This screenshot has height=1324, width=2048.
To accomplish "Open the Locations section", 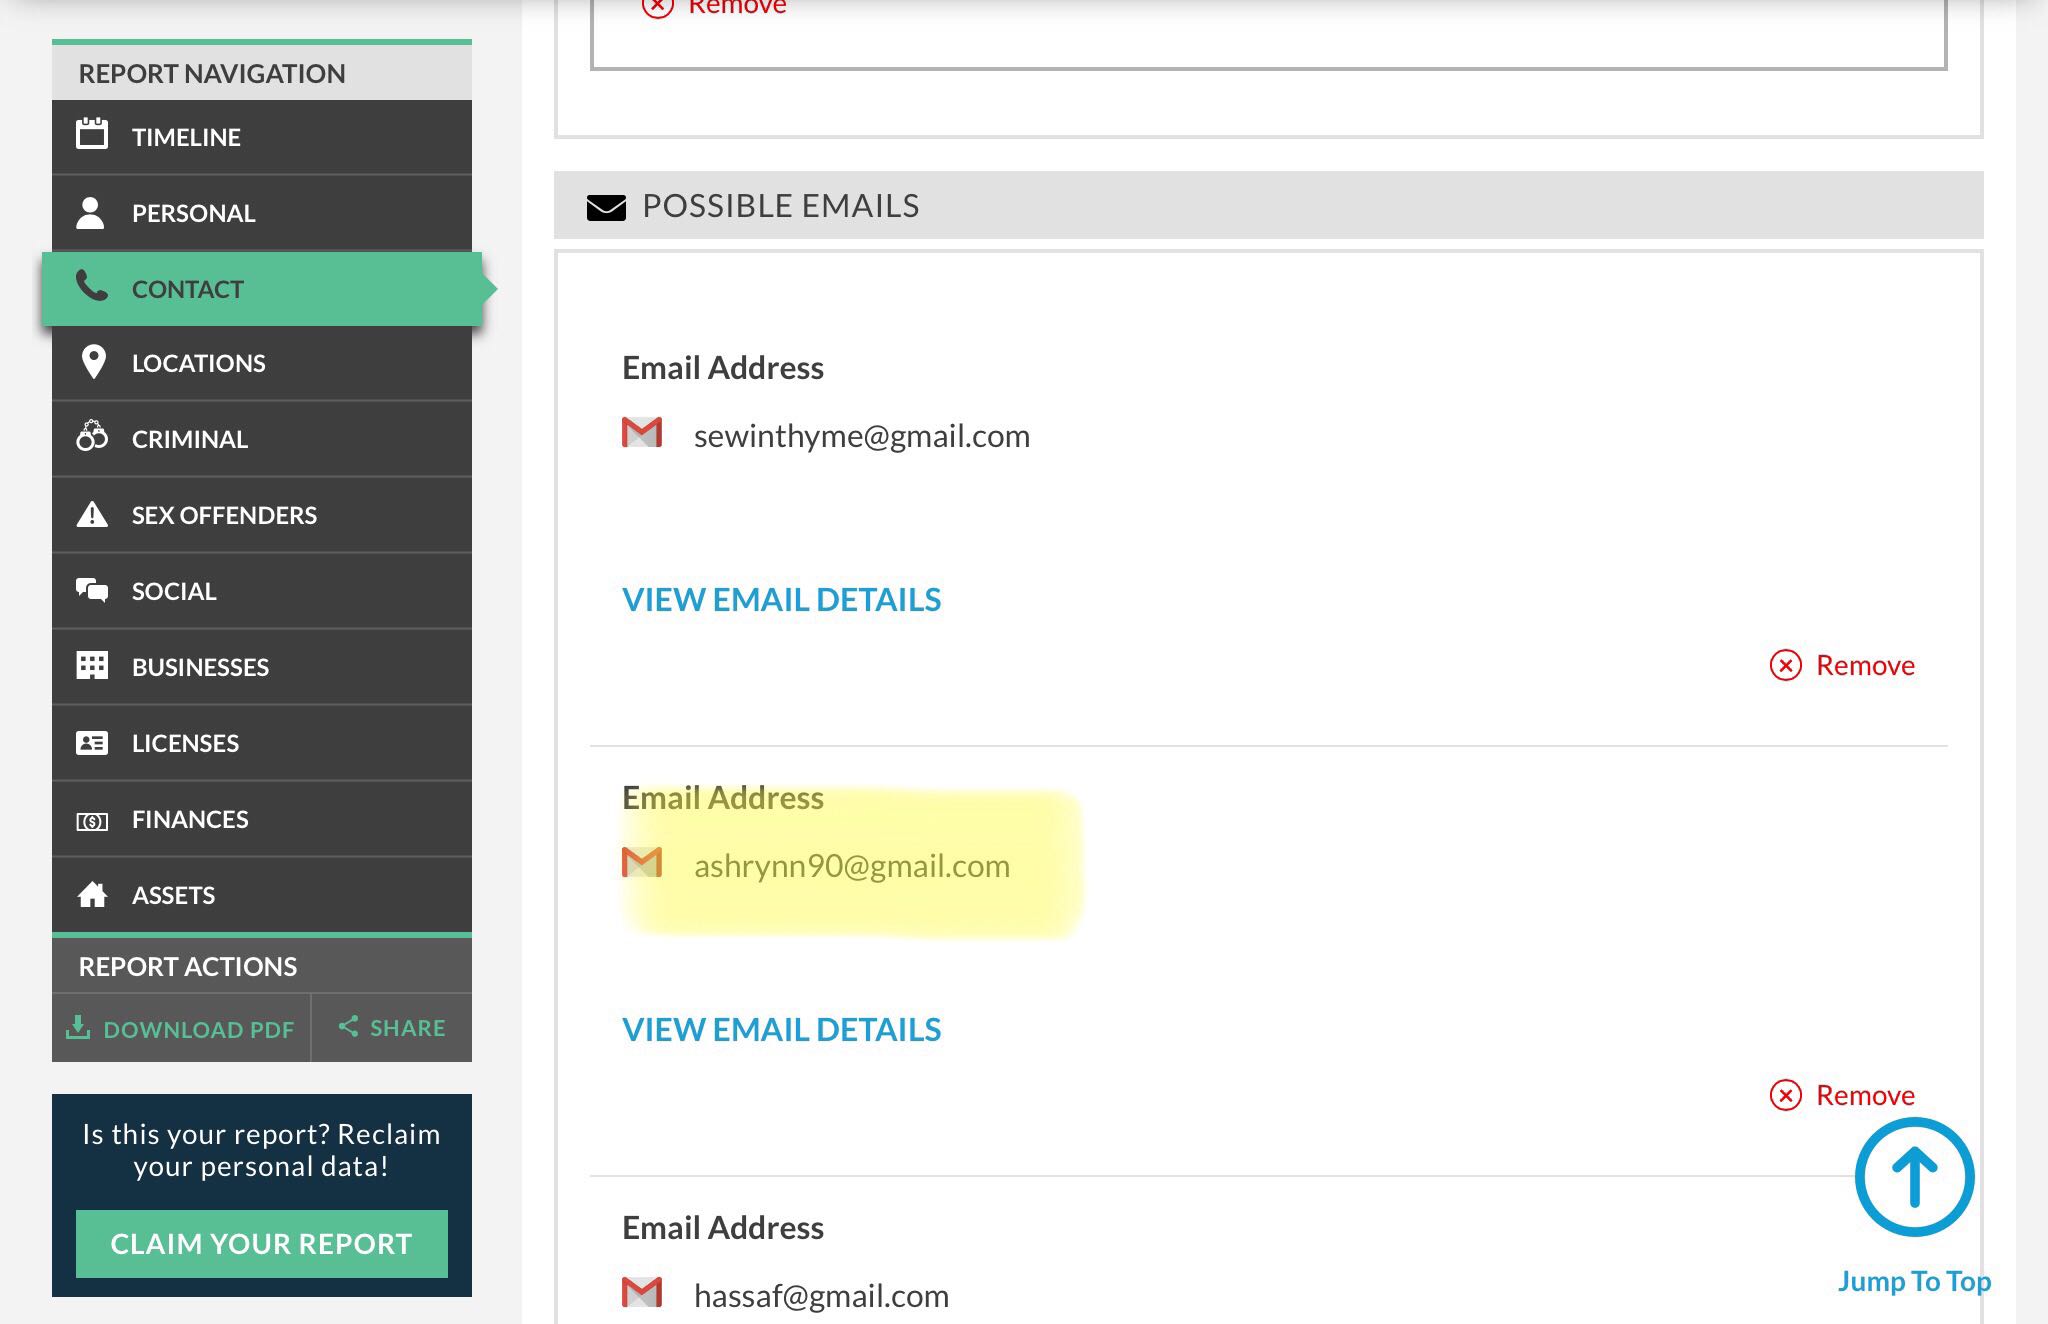I will point(262,363).
